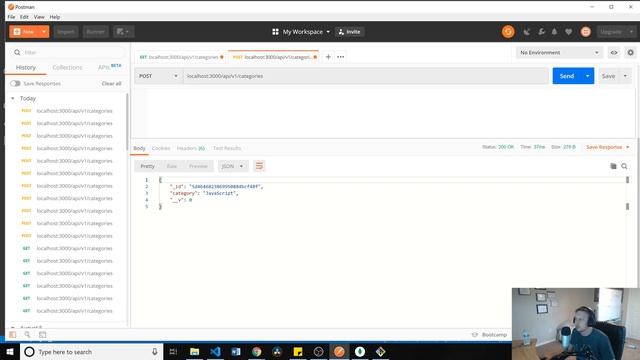Open Microsoft Word from taskbar
640x360 pixels.
pyautogui.click(x=236, y=351)
